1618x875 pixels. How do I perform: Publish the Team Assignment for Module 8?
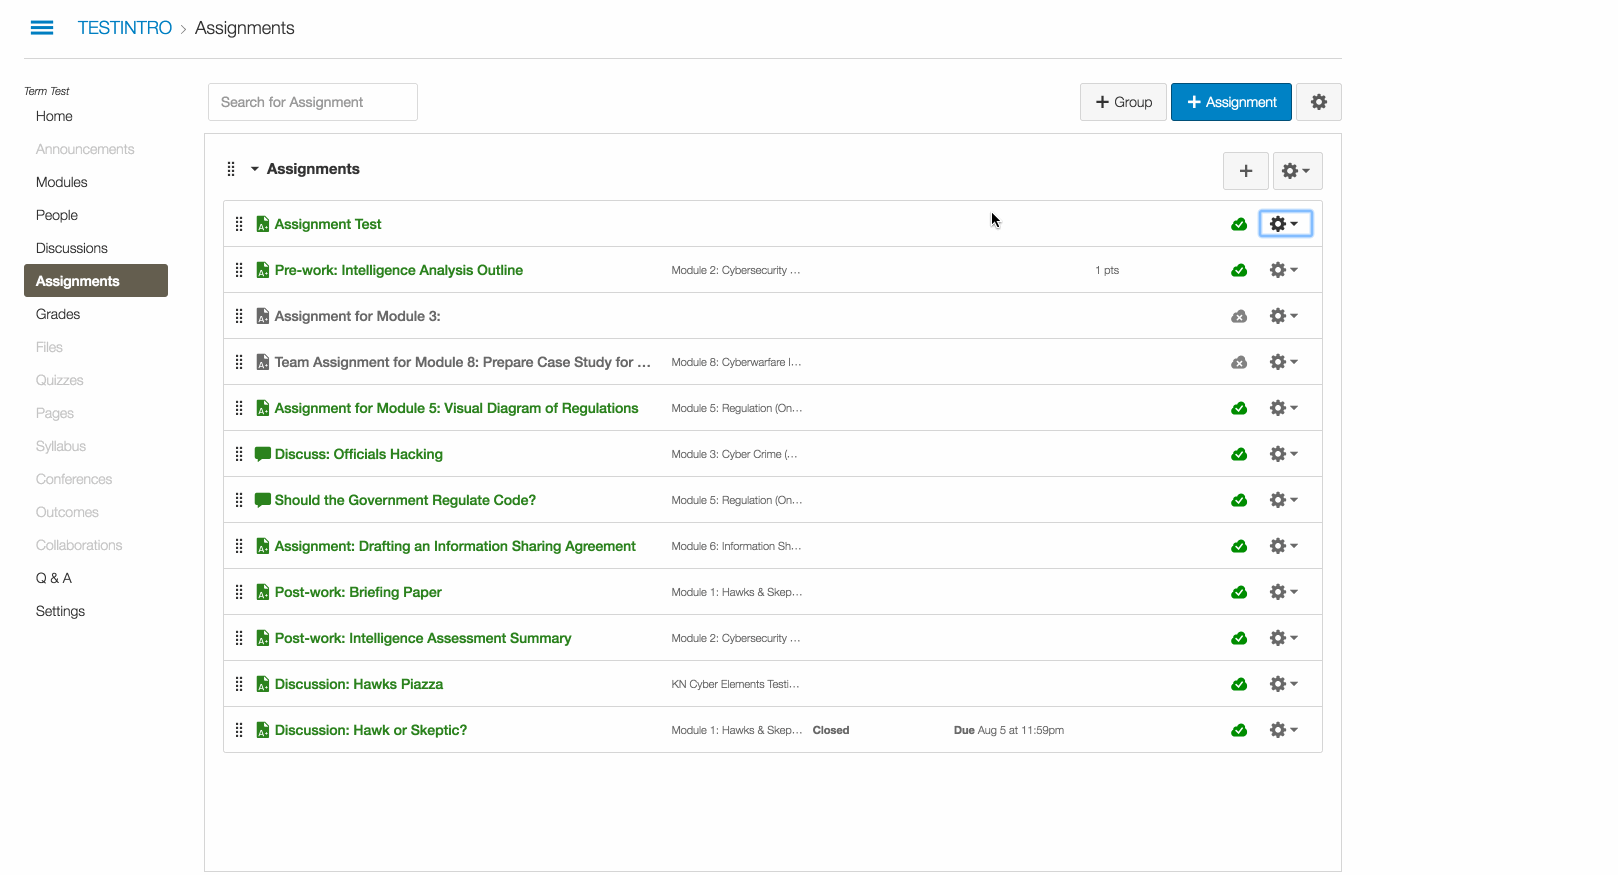click(1239, 362)
